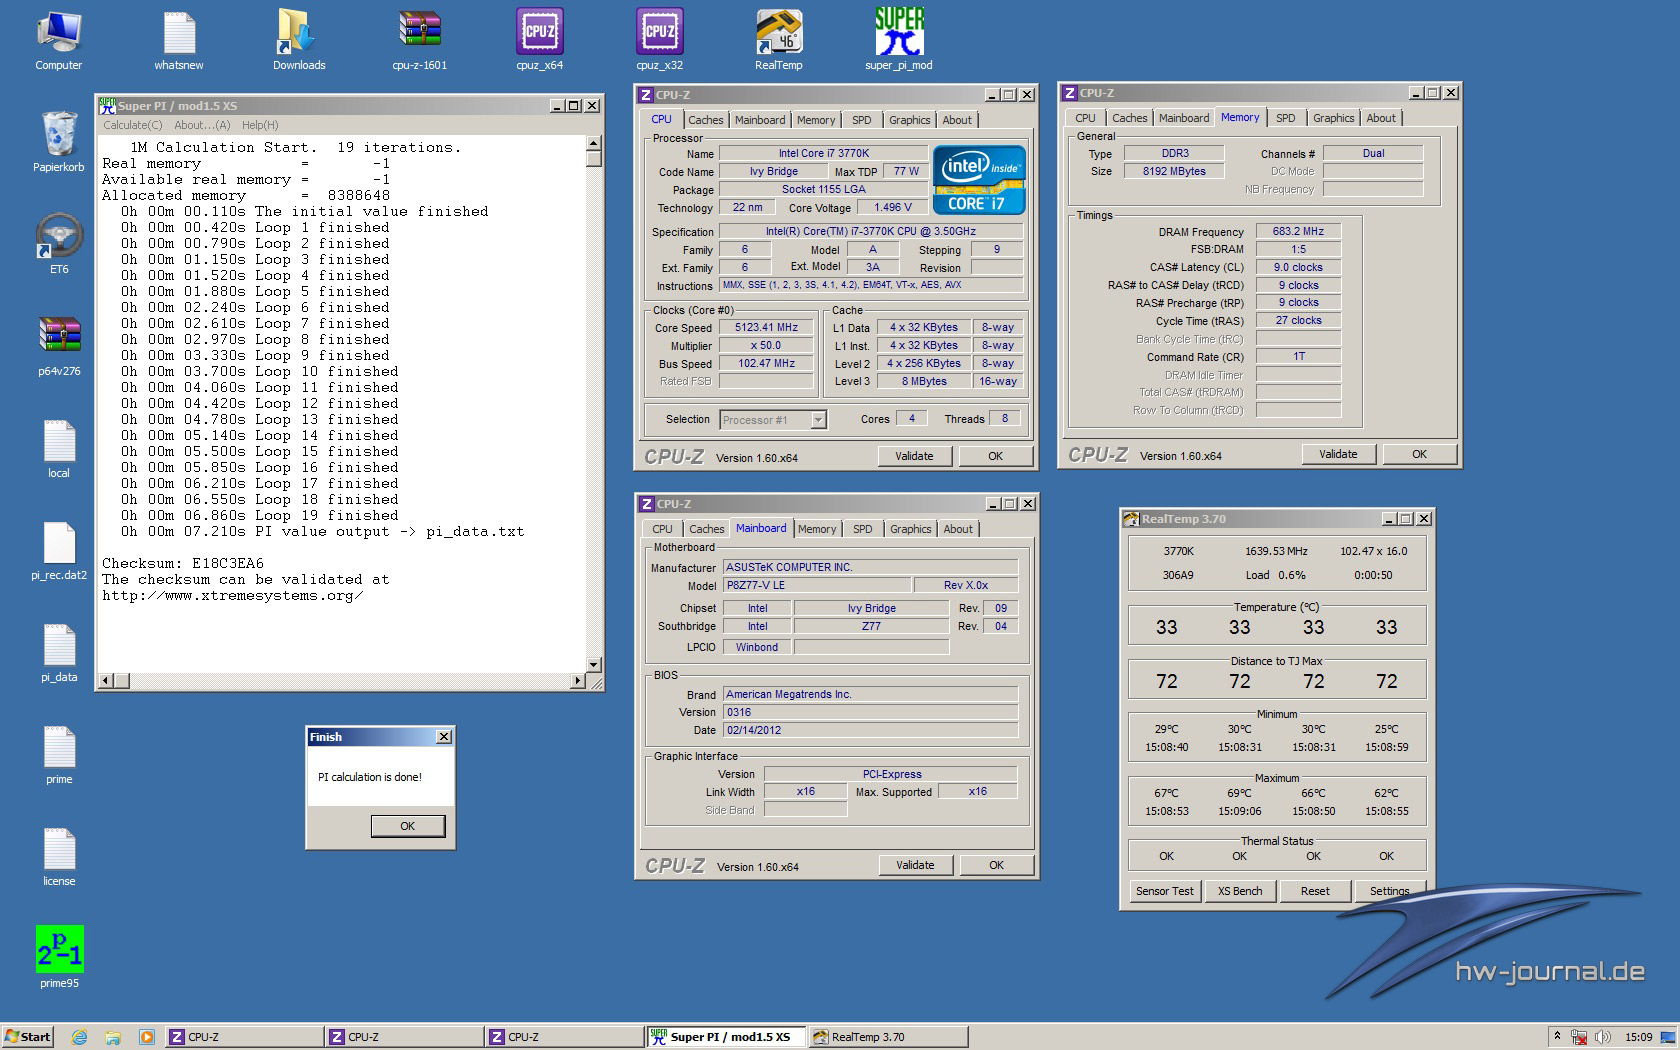Image resolution: width=1680 pixels, height=1050 pixels.
Task: Switch to Caches tab in the Memory CPU-Z window
Action: point(1129,118)
